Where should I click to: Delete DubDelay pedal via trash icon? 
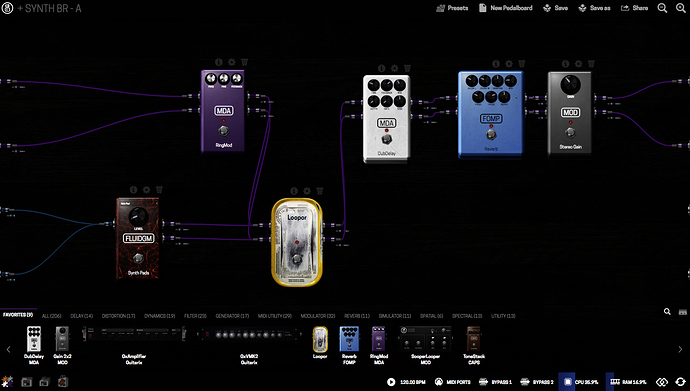407,68
